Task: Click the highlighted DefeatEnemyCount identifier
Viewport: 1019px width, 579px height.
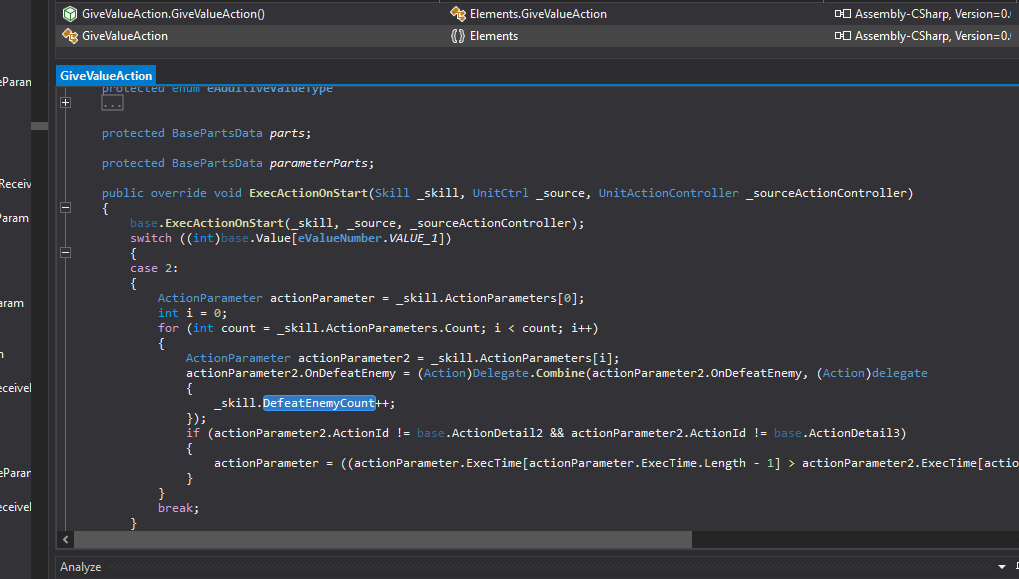Action: pyautogui.click(x=319, y=403)
